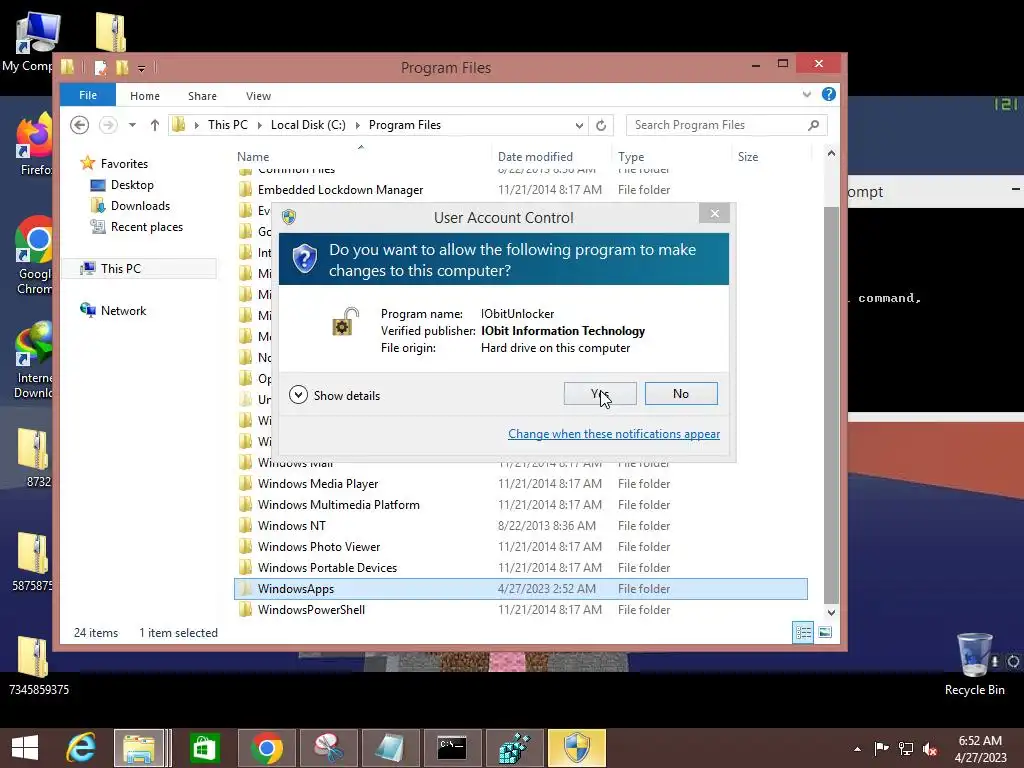1024x768 pixels.
Task: Click the 7345859375 zip file on desktop
Action: click(x=37, y=666)
